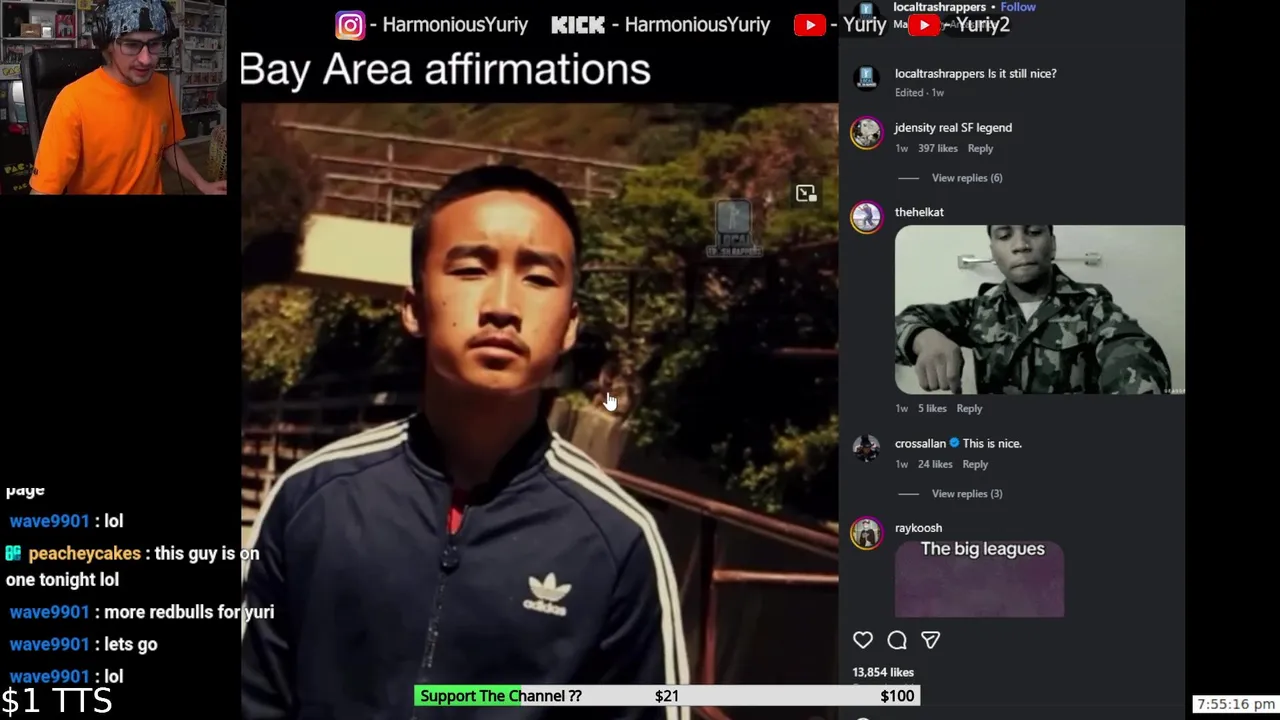Open raykoosh username link
The width and height of the screenshot is (1280, 720).
pos(918,528)
